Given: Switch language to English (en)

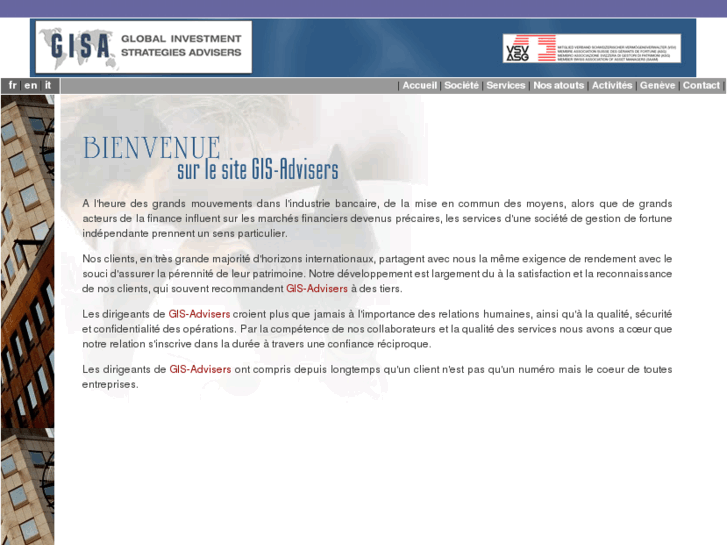Looking at the screenshot, I should [x=31, y=85].
